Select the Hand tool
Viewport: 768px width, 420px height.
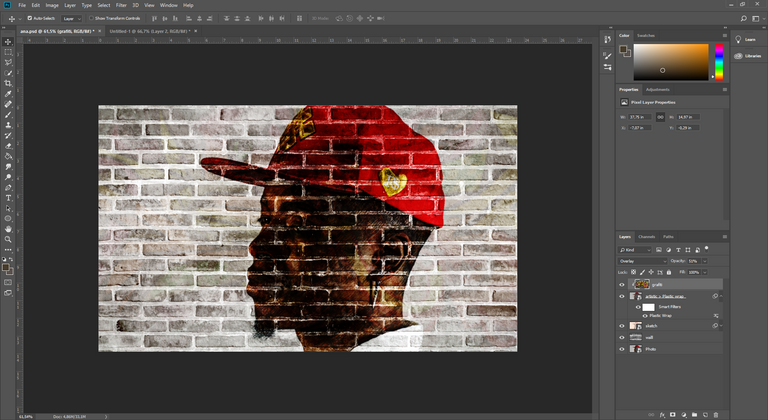coord(8,229)
